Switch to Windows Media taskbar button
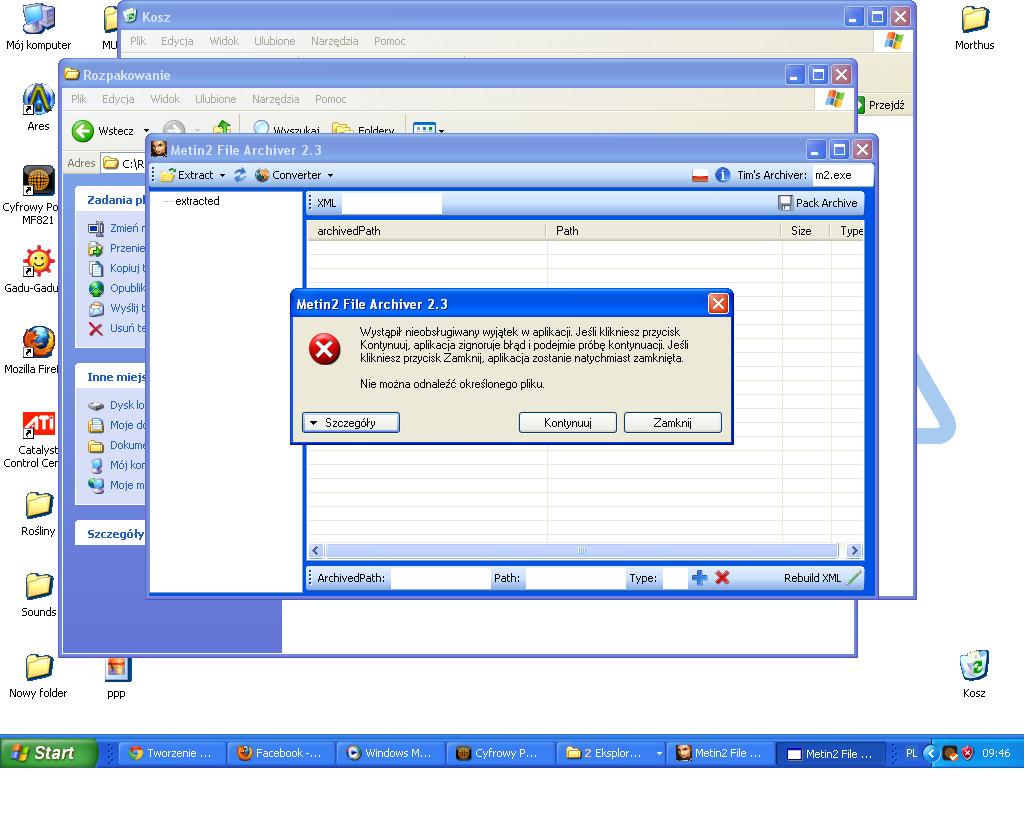The width and height of the screenshot is (1024, 815). point(391,753)
